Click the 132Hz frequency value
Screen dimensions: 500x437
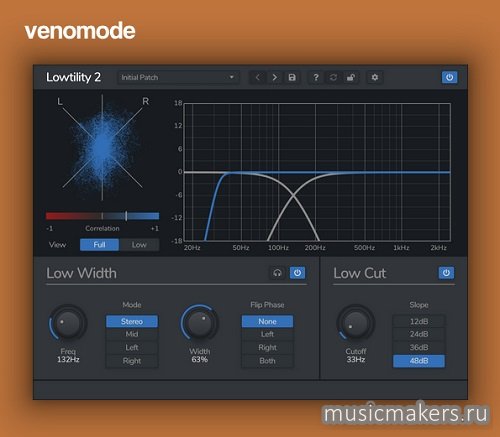click(68, 360)
